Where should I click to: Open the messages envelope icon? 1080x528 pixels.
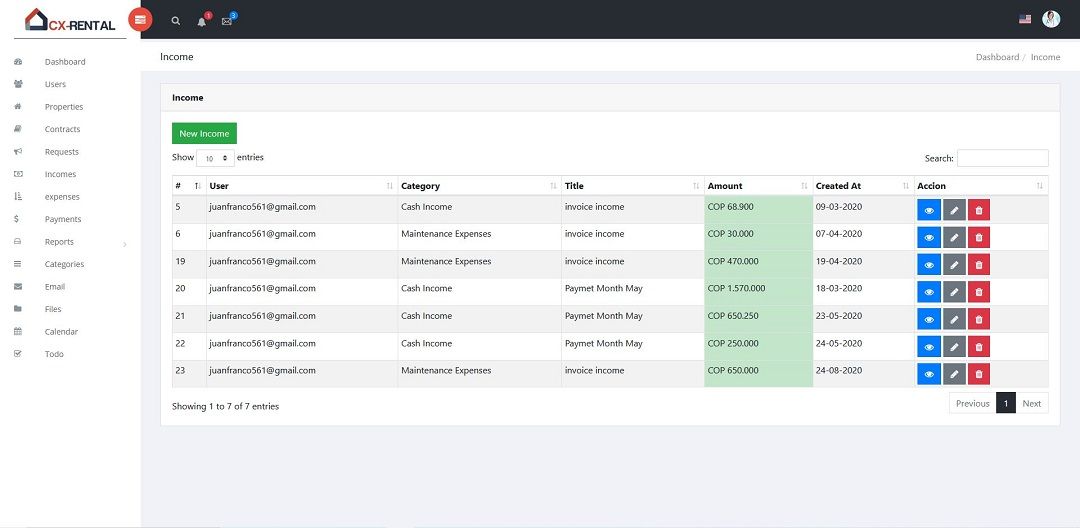227,20
